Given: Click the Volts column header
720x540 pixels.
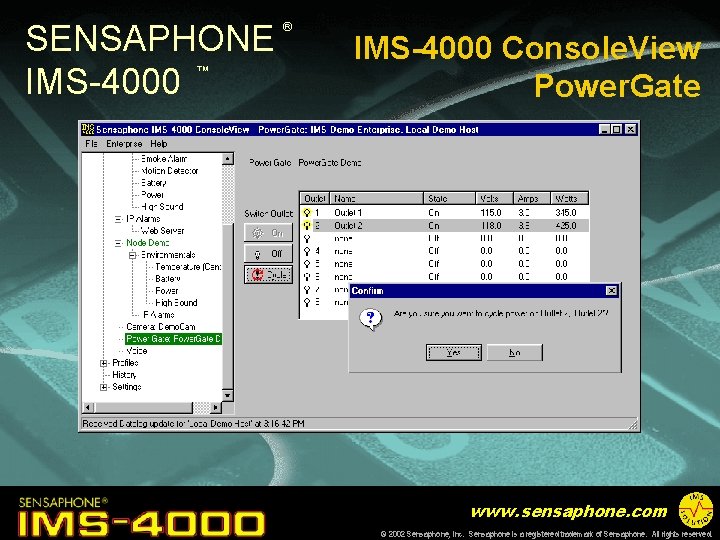Looking at the screenshot, I should (494, 198).
